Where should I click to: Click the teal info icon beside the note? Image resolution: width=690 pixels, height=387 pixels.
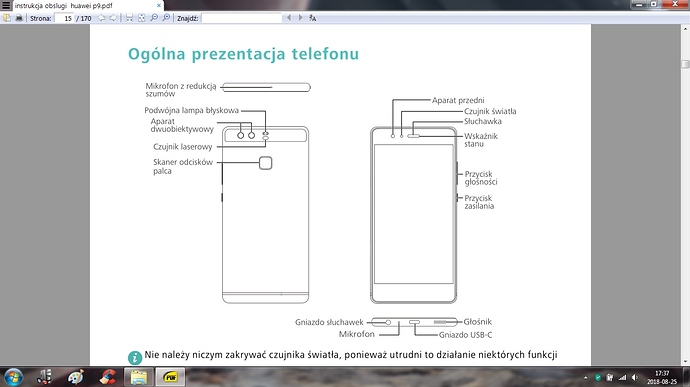(135, 358)
